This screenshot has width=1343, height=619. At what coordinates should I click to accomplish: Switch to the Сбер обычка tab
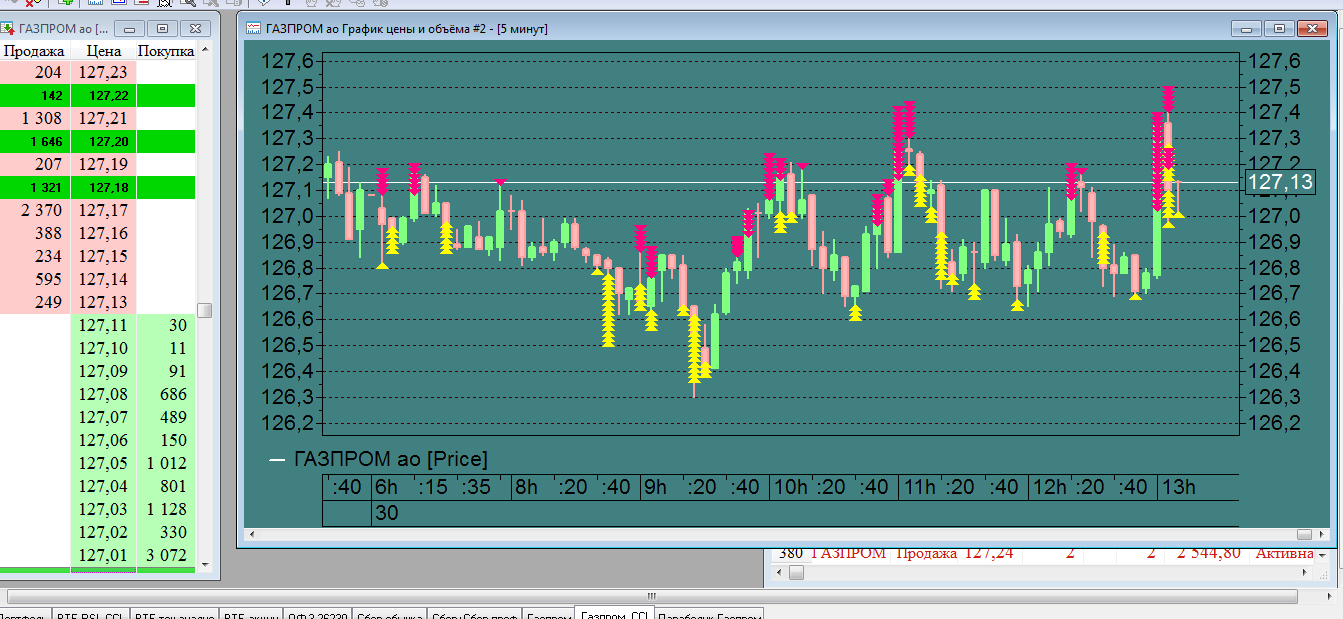389,616
